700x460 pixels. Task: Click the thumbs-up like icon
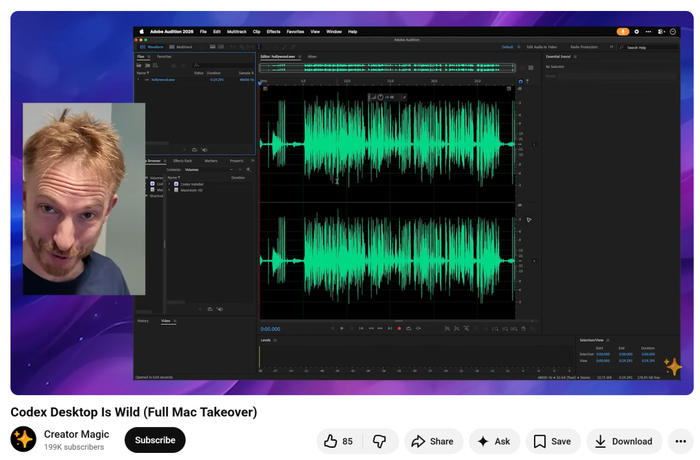point(330,441)
